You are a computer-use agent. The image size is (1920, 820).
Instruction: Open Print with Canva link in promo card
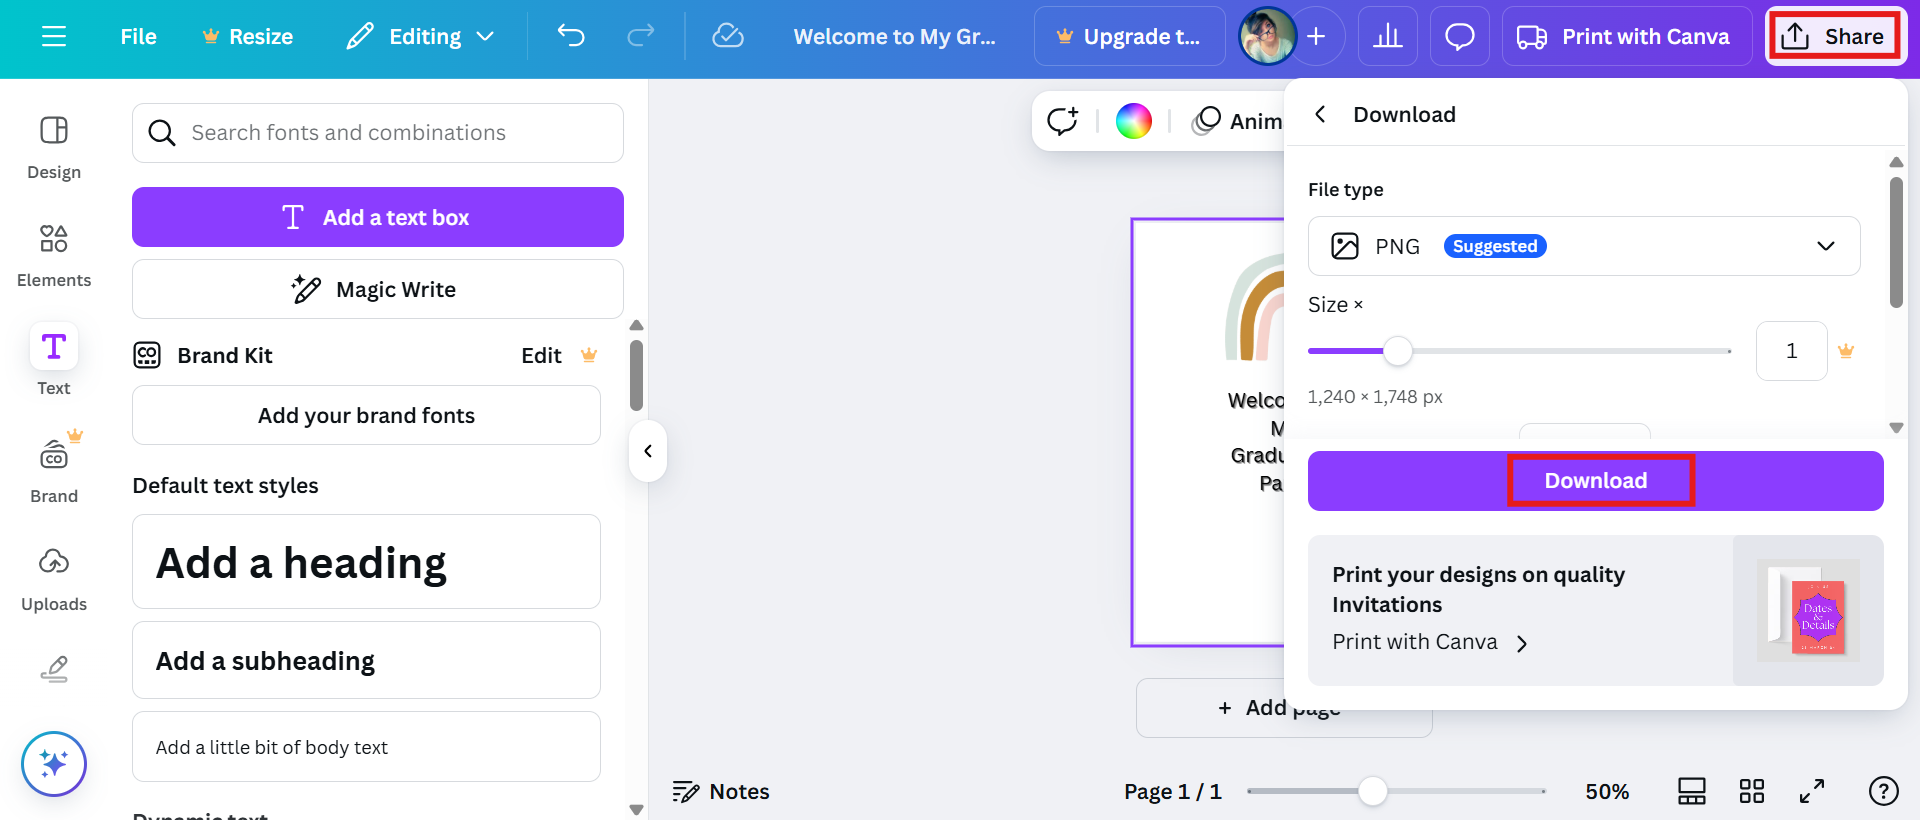(x=1430, y=642)
